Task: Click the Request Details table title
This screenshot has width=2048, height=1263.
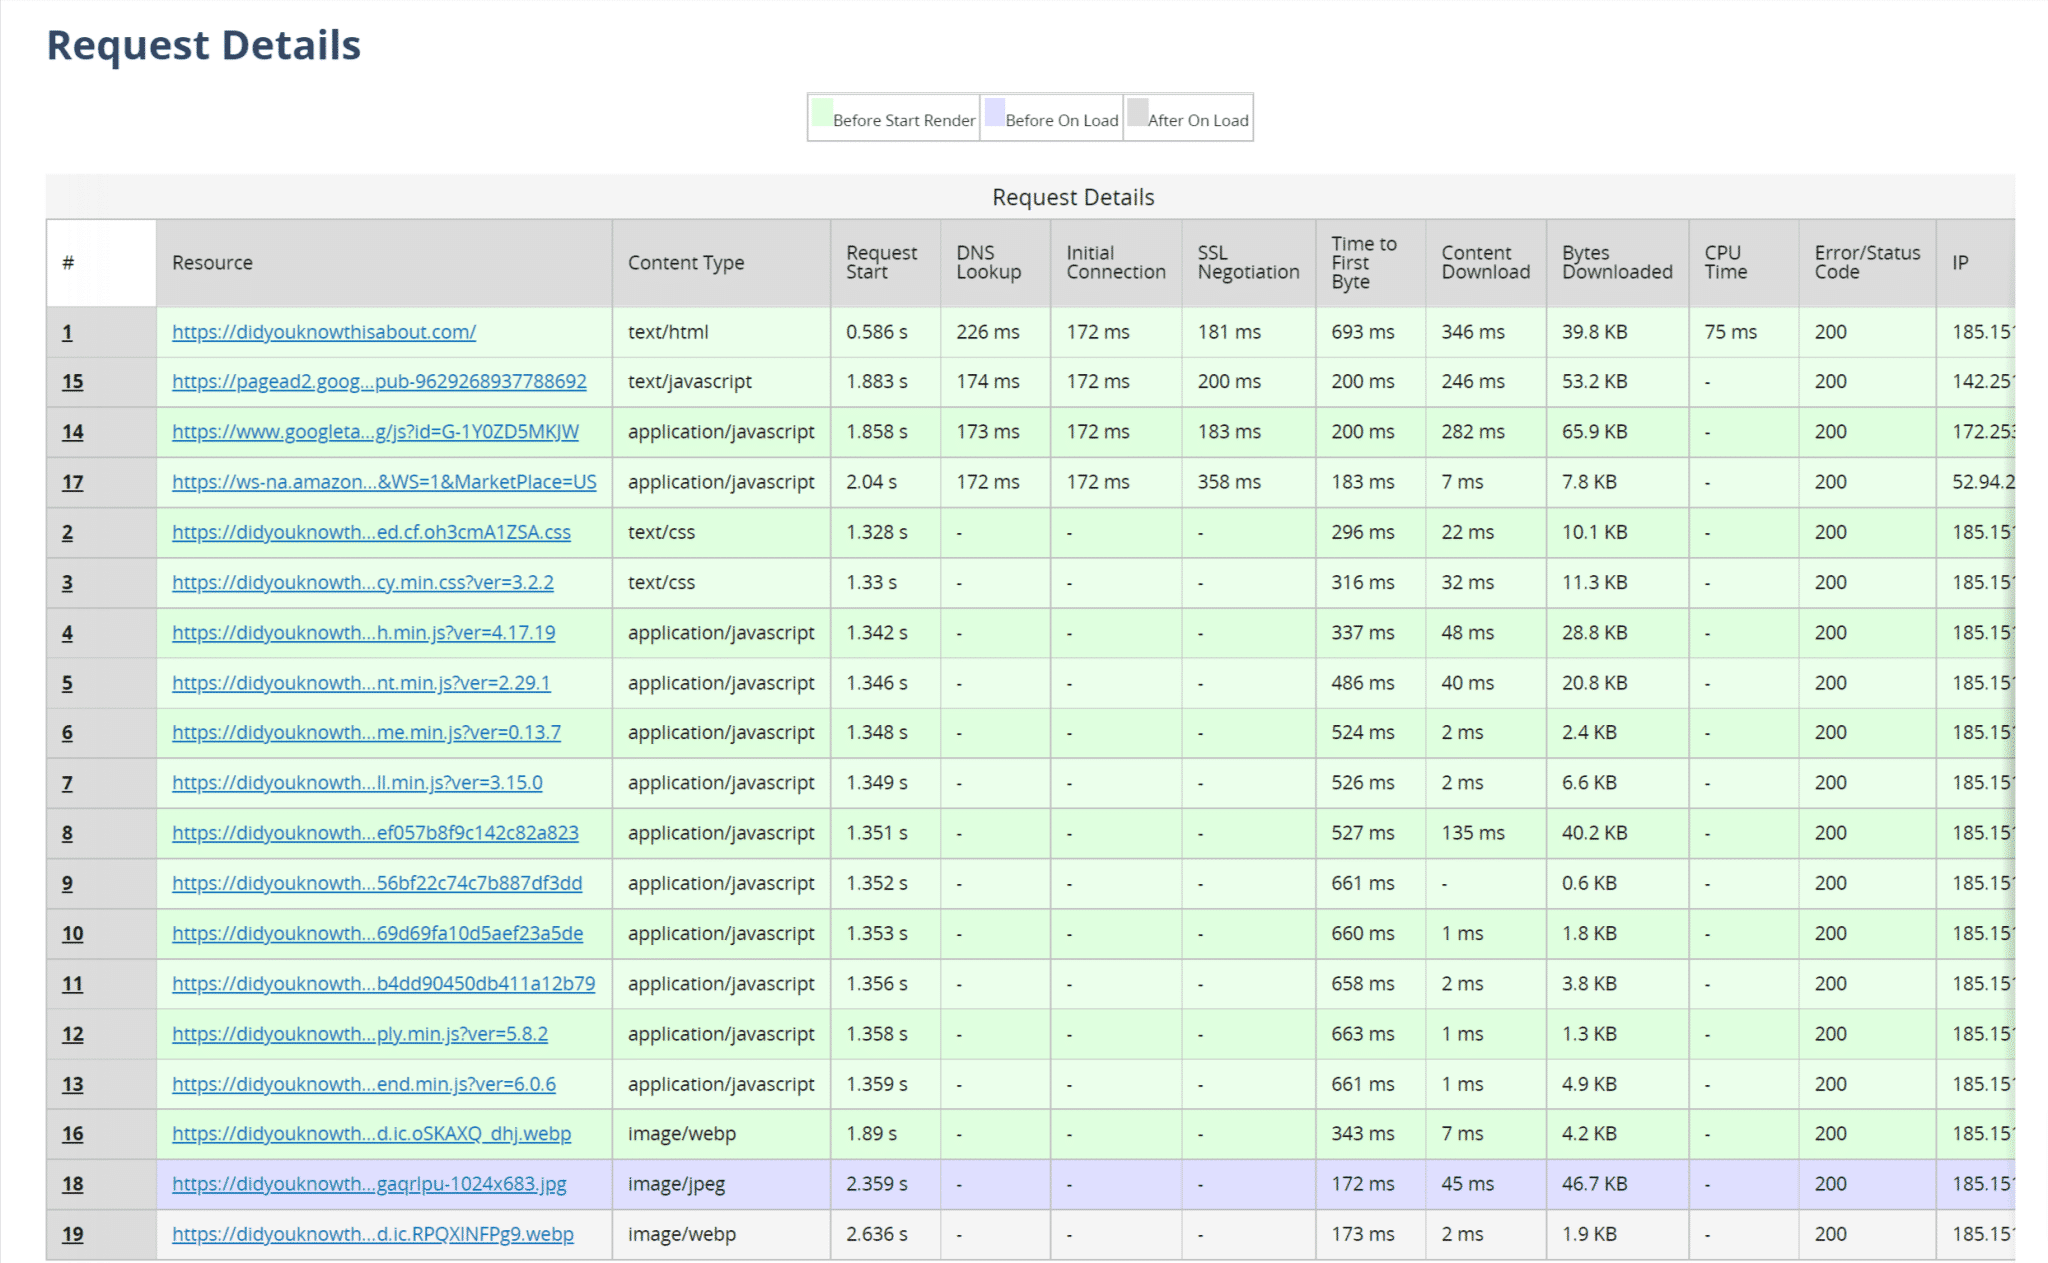Action: (1072, 197)
